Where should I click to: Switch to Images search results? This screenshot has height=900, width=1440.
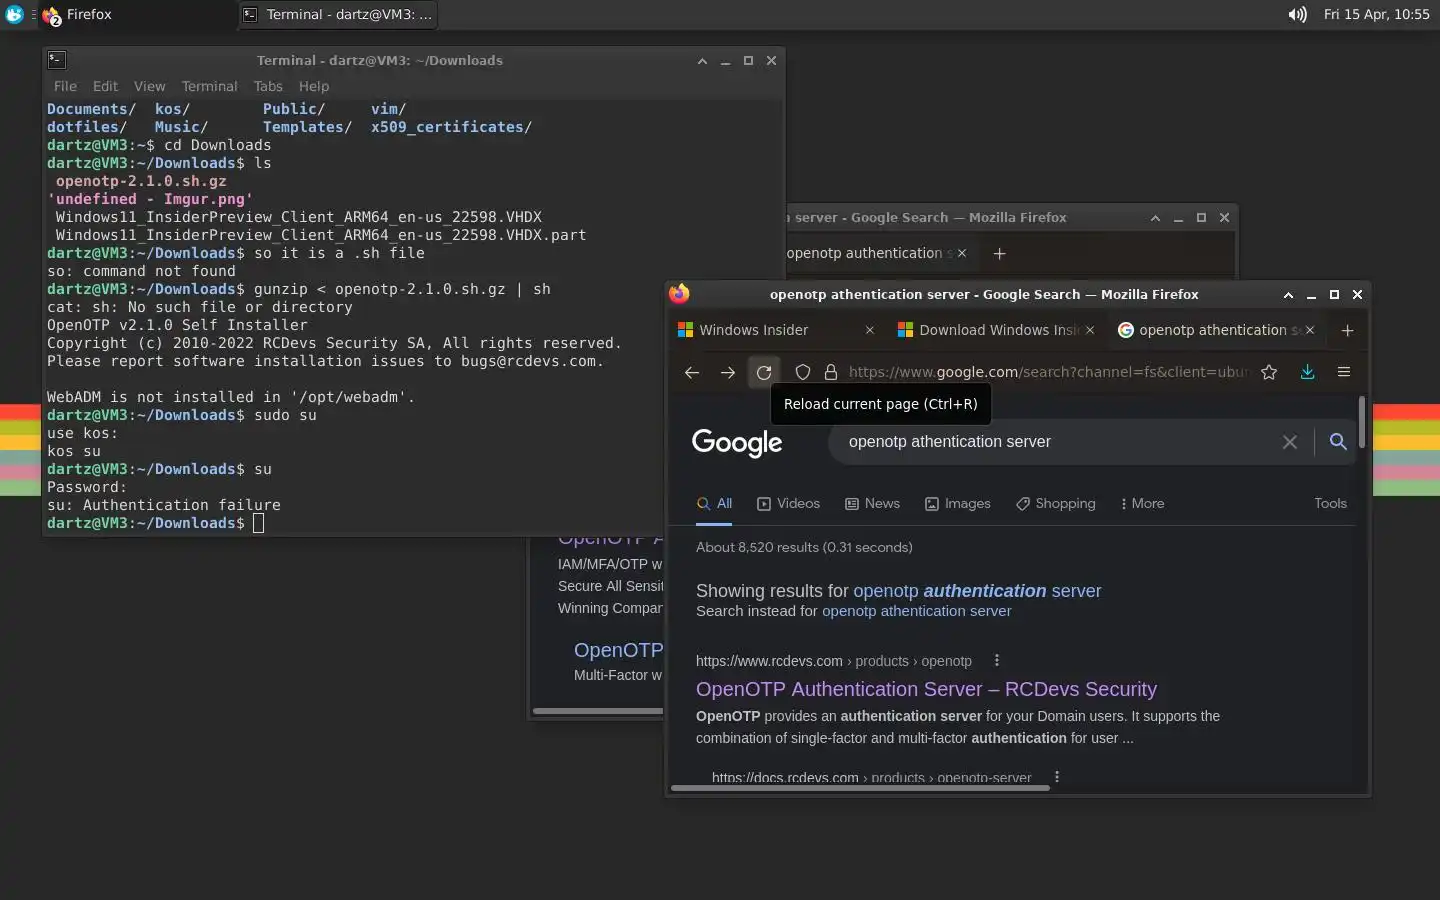(957, 504)
